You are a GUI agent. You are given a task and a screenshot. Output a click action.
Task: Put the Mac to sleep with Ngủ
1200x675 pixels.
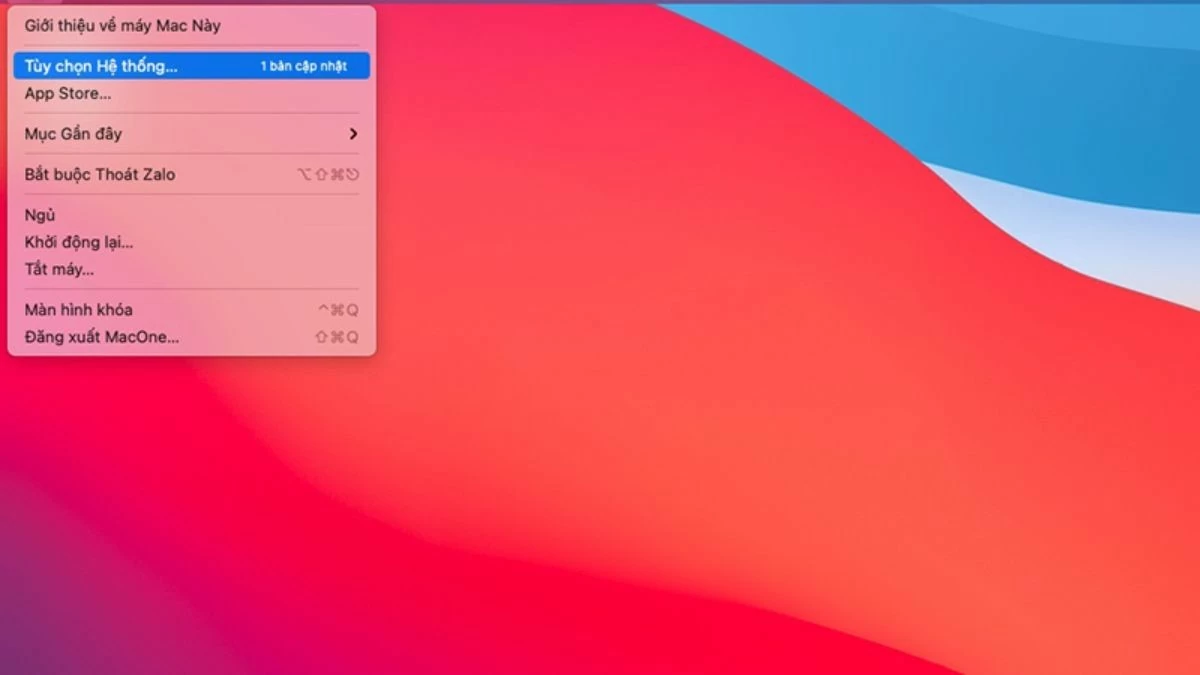coord(40,215)
